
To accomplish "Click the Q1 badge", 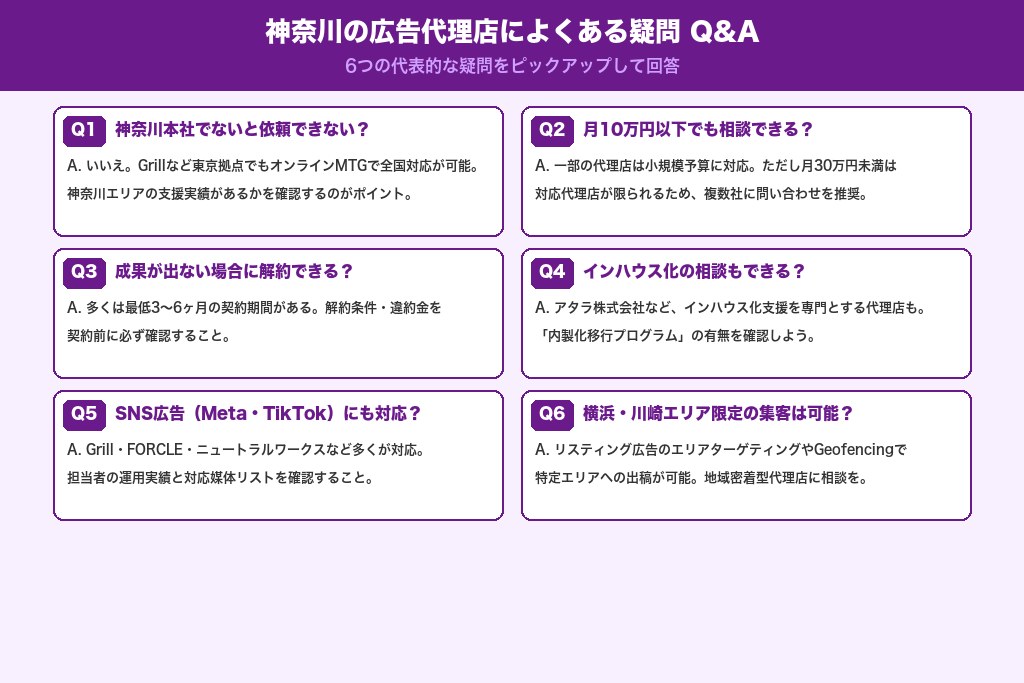I will coord(84,130).
